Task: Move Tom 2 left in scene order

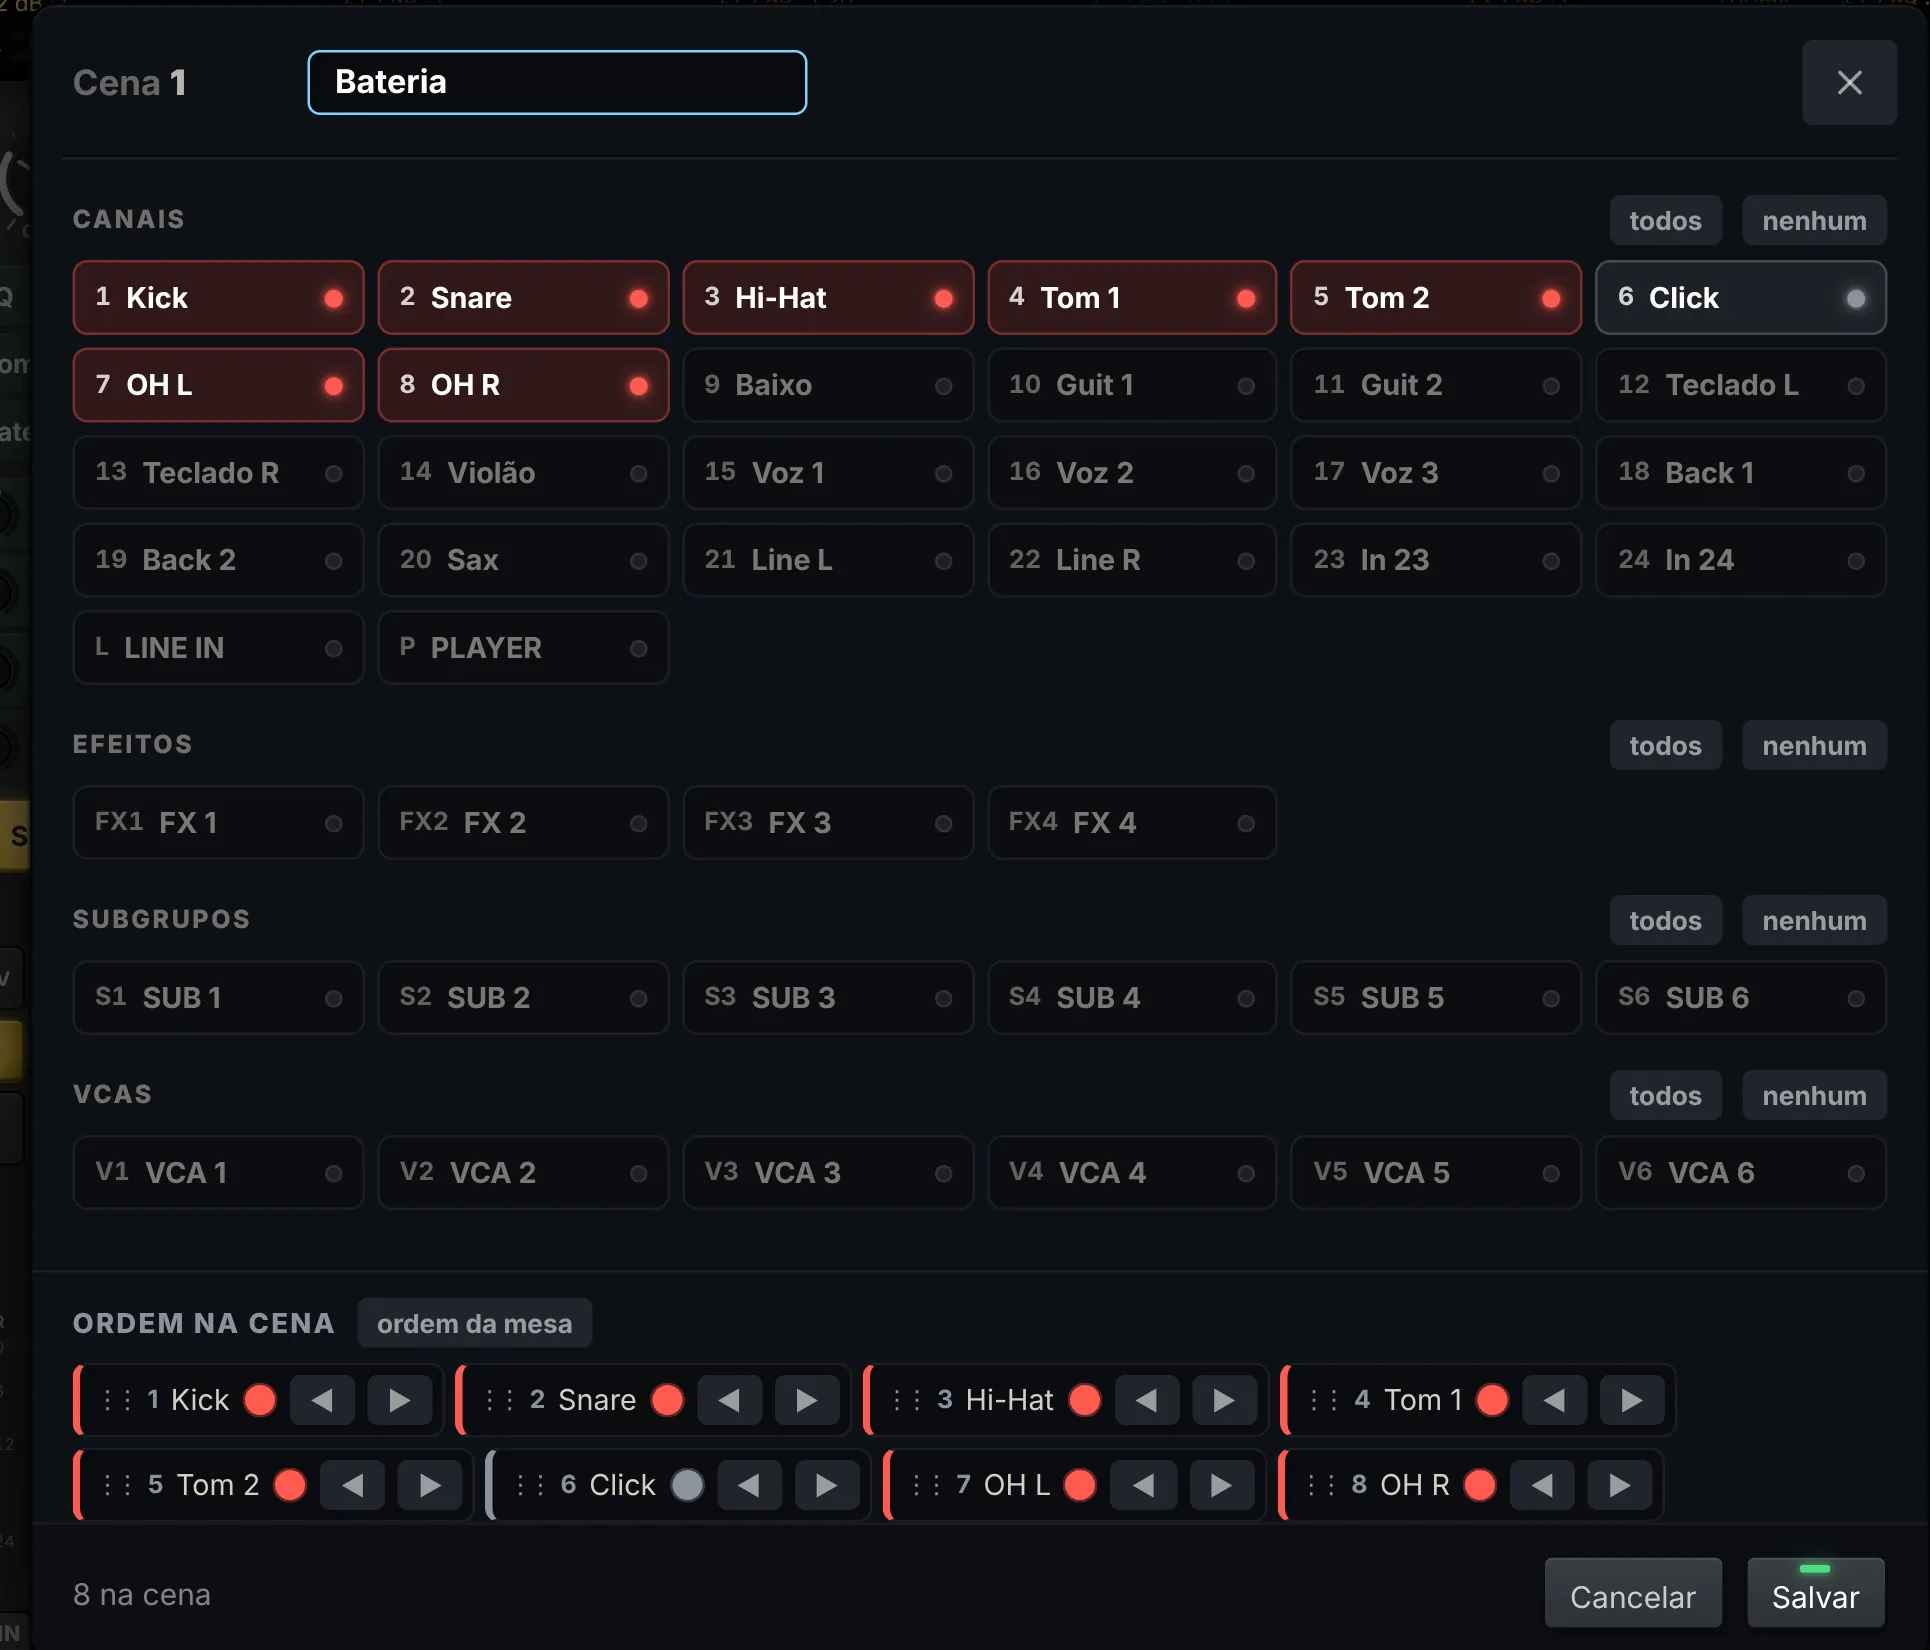Action: point(352,1485)
